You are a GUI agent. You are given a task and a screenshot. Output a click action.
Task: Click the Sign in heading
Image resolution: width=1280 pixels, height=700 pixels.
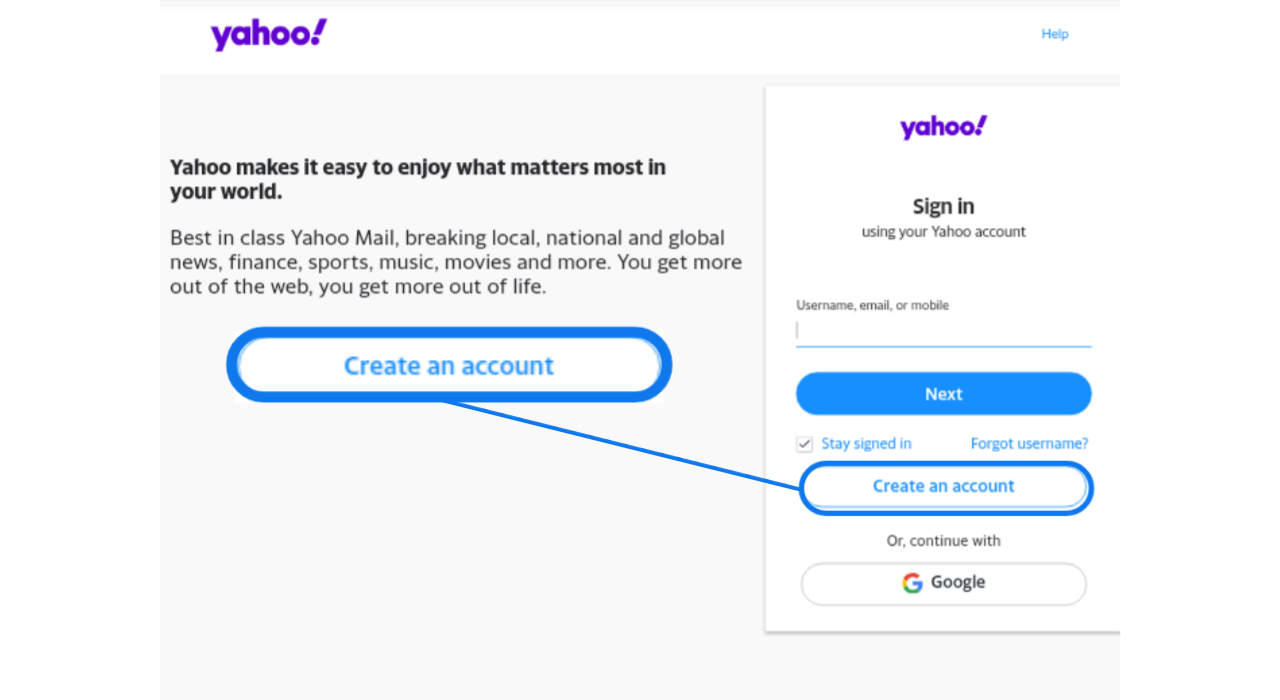pos(943,206)
